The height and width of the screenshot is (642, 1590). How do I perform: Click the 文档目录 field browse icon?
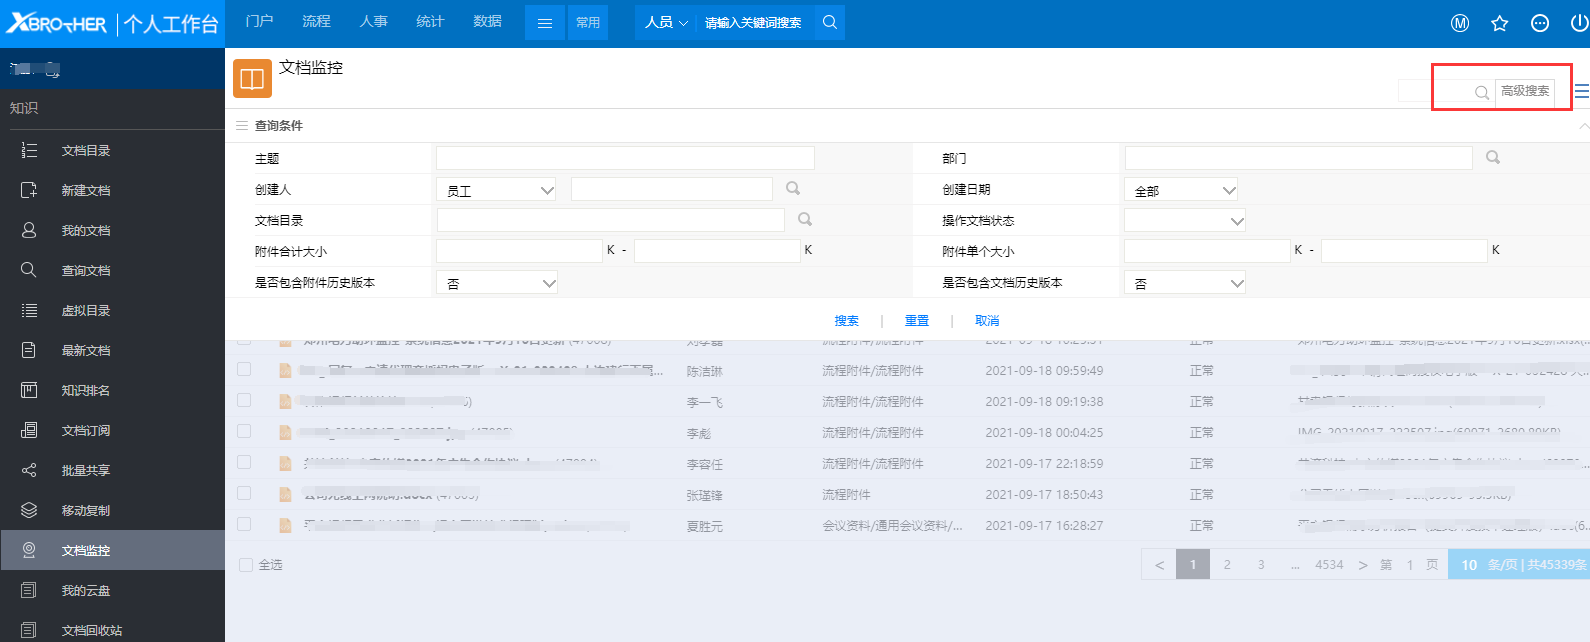point(805,219)
